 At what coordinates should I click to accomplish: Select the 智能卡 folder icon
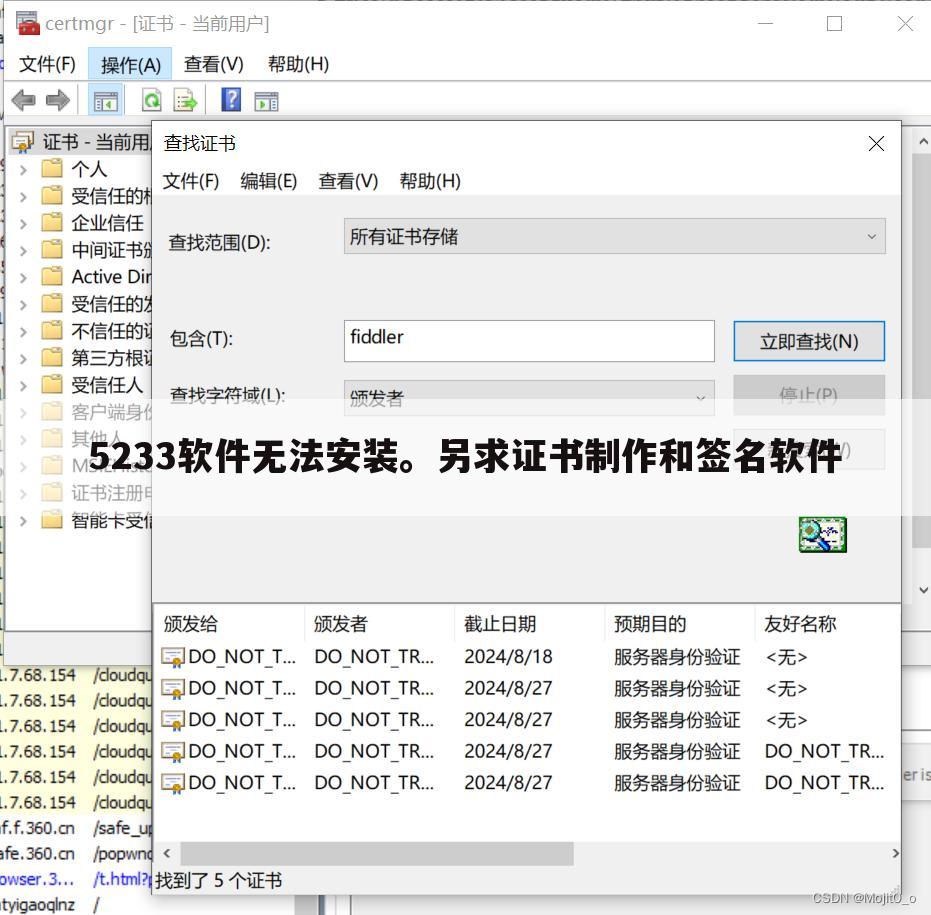(52, 520)
